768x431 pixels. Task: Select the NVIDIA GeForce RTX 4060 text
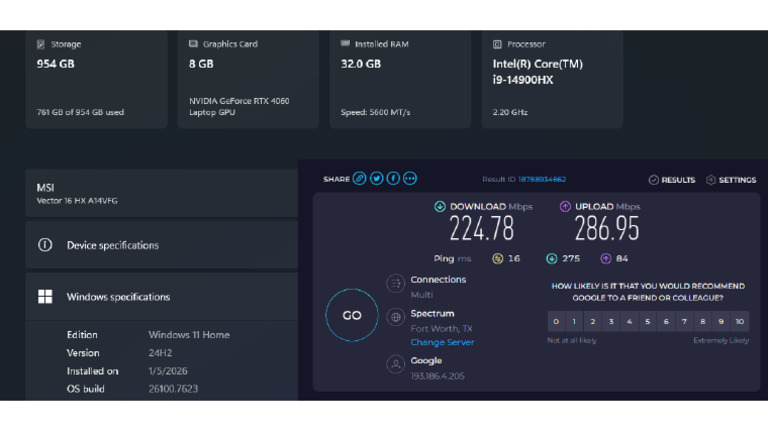pyautogui.click(x=239, y=101)
